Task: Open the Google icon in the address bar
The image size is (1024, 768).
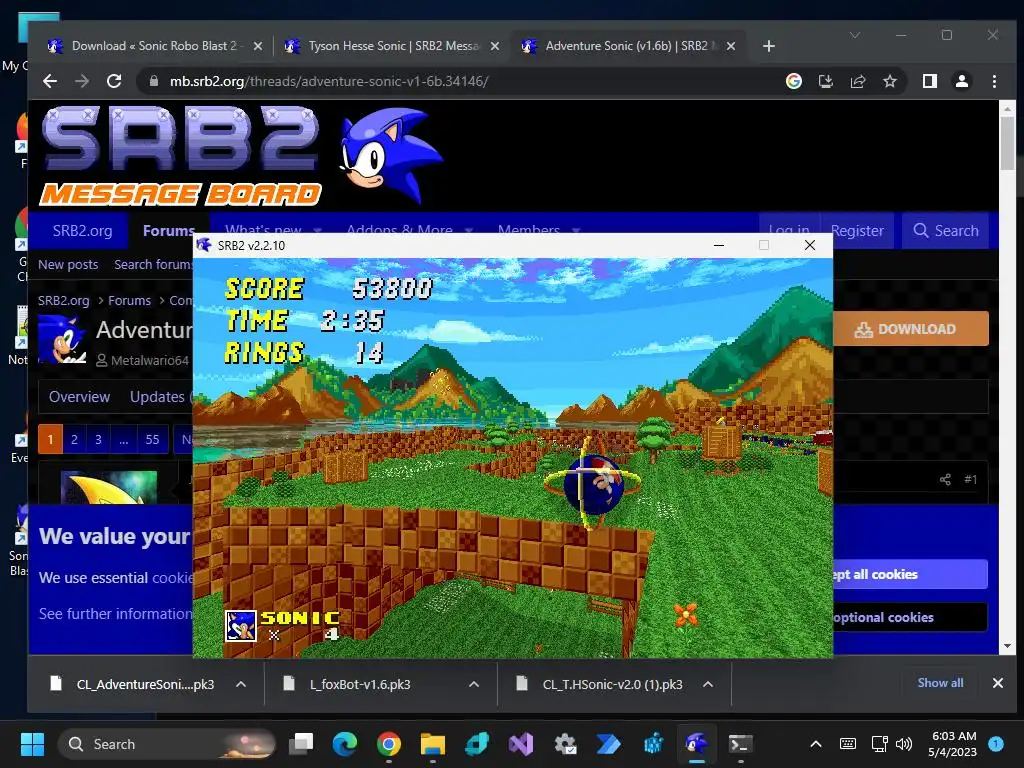Action: (793, 81)
